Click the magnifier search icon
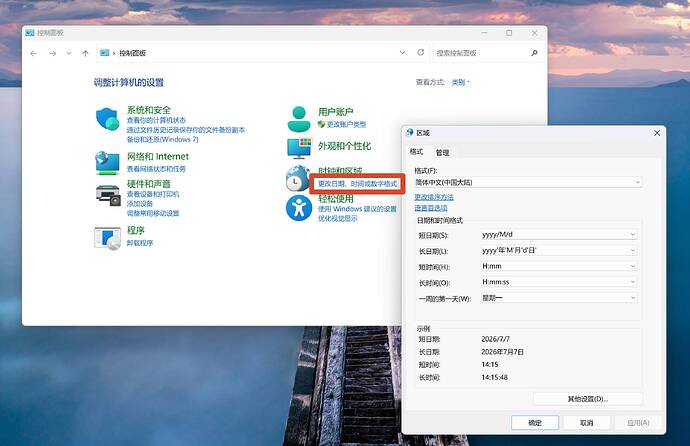This screenshot has width=690, height=446. click(x=534, y=53)
